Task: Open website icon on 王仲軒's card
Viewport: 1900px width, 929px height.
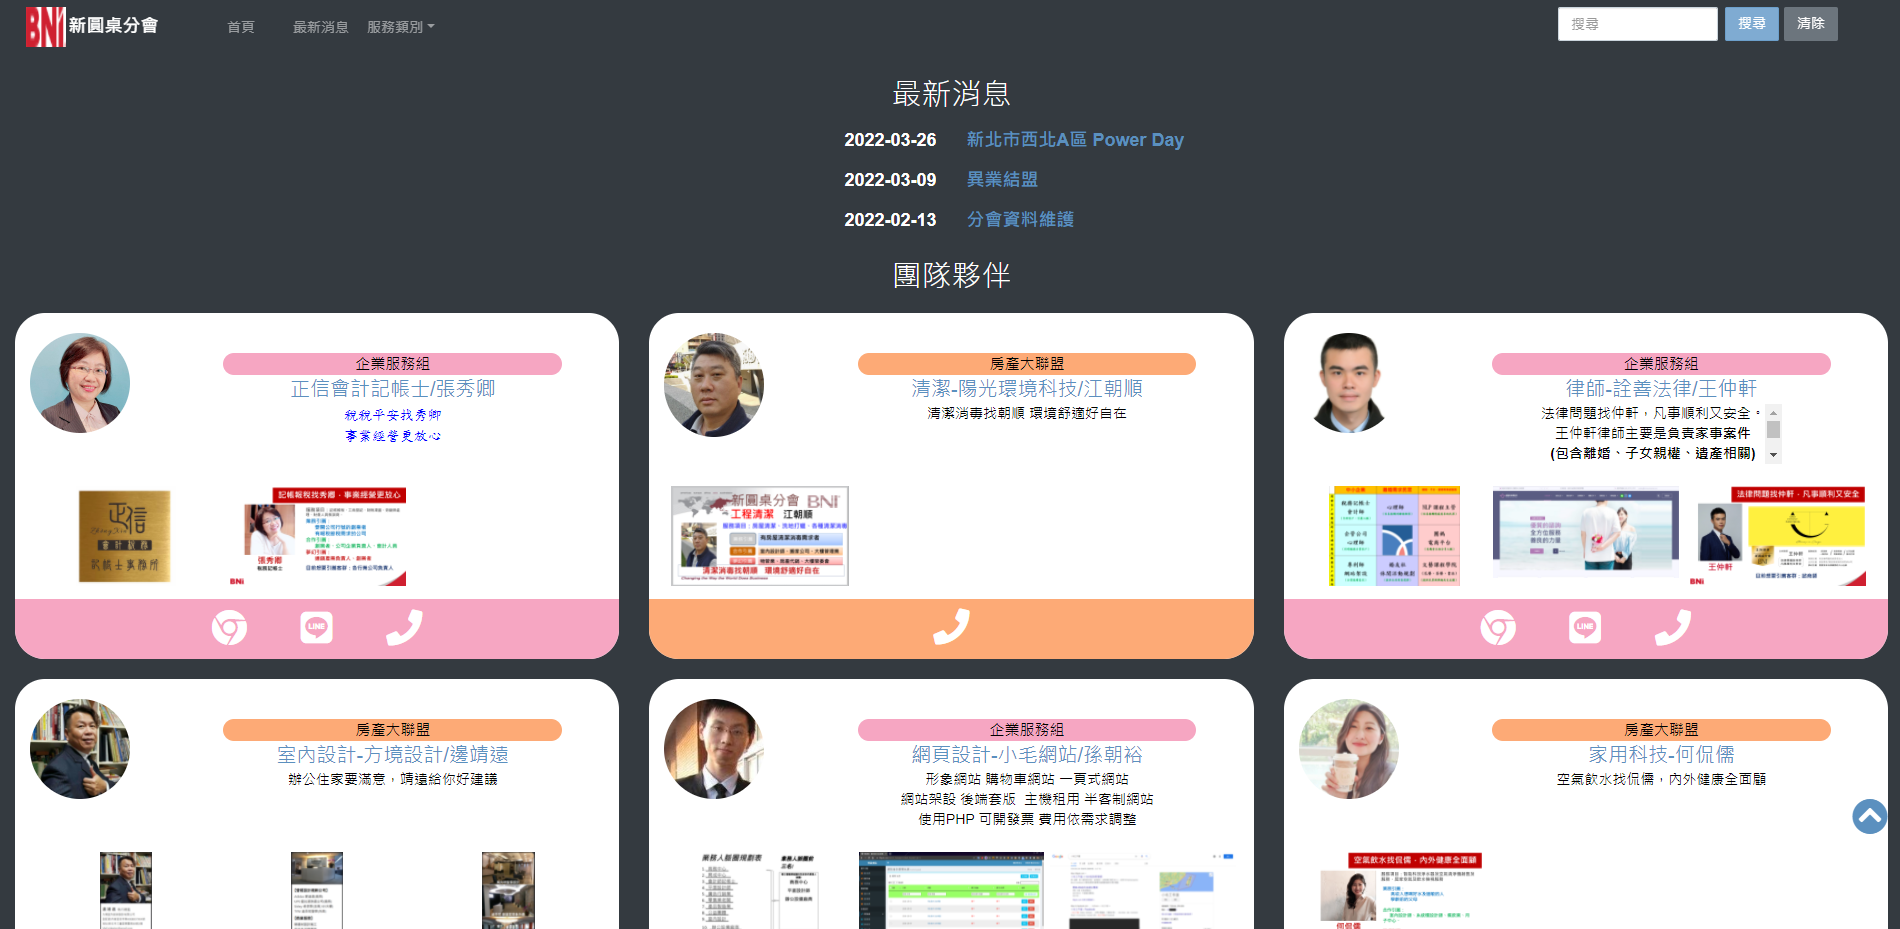Action: (1498, 628)
